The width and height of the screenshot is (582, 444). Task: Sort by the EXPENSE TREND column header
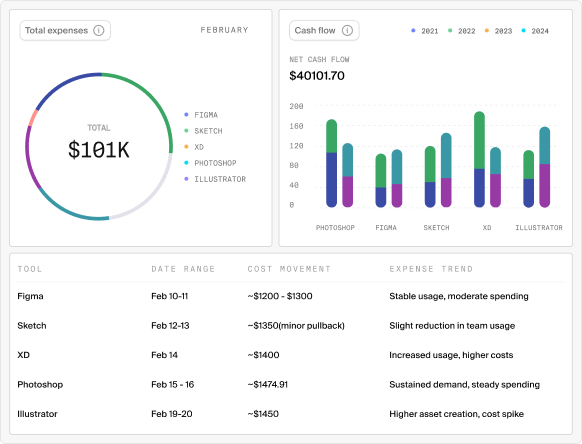[431, 269]
